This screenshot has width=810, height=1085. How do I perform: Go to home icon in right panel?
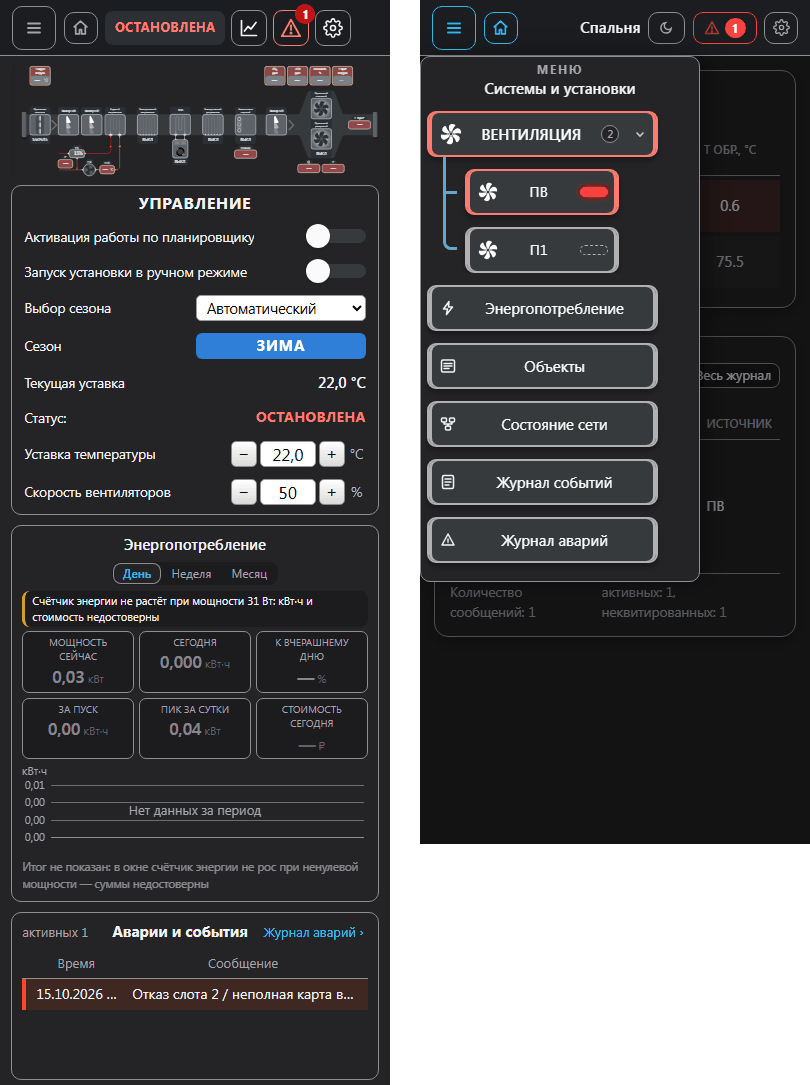tap(501, 28)
